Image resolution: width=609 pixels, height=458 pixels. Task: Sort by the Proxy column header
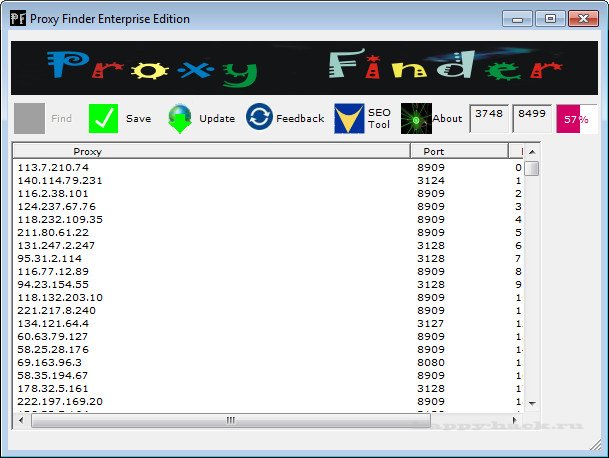(x=211, y=151)
